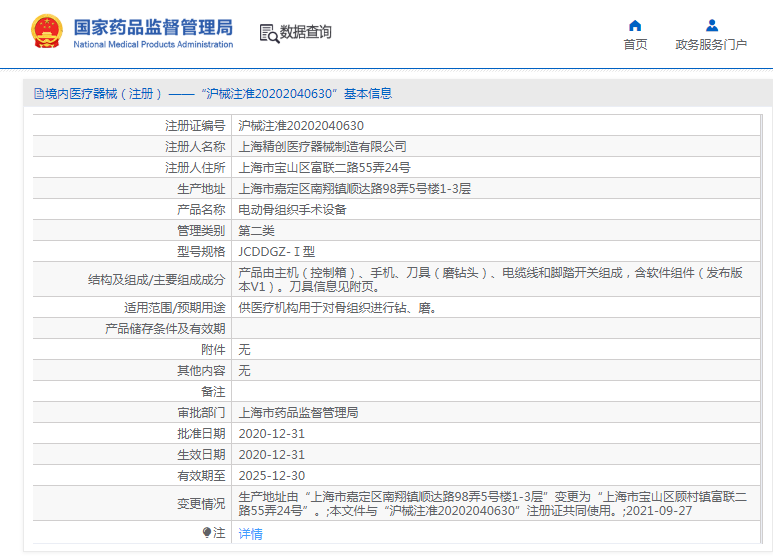Select 生效日期 value 2020-12-31
773x557 pixels.
click(272, 455)
